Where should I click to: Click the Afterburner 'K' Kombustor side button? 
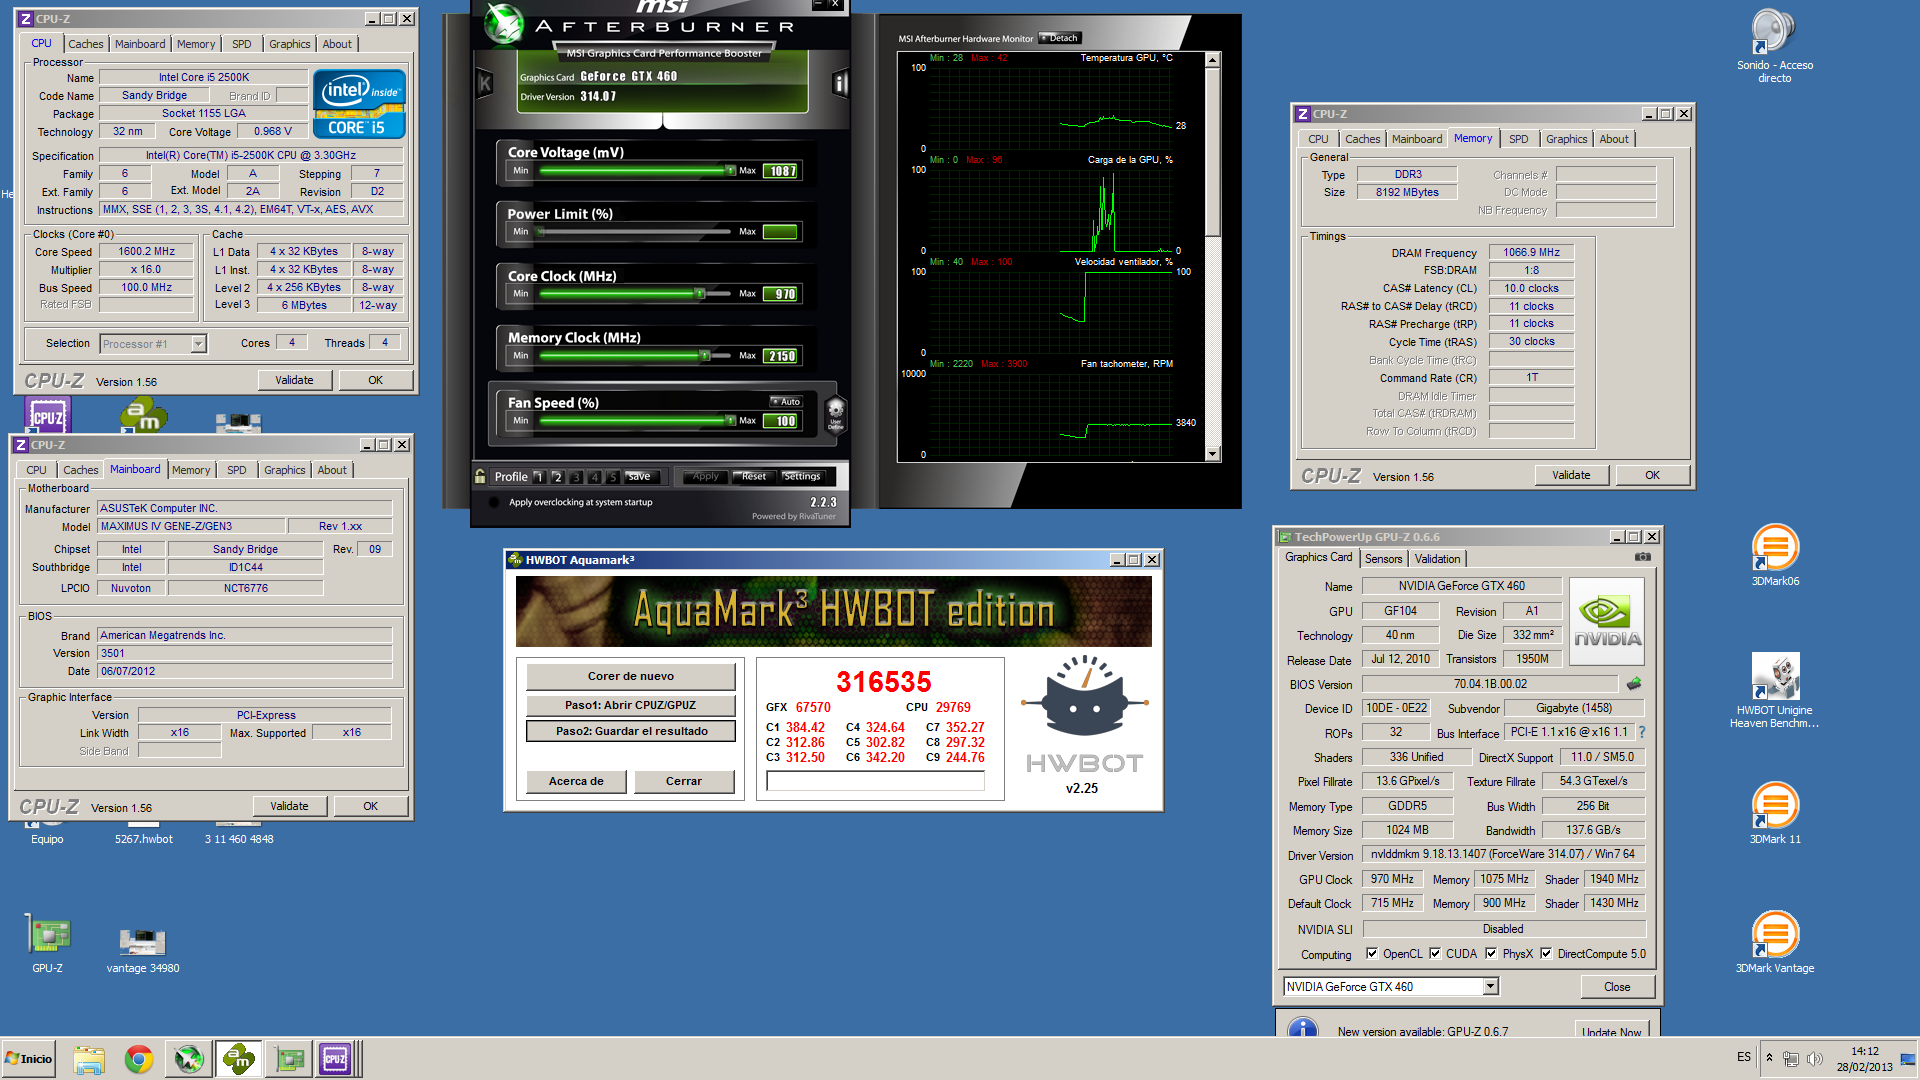(485, 84)
